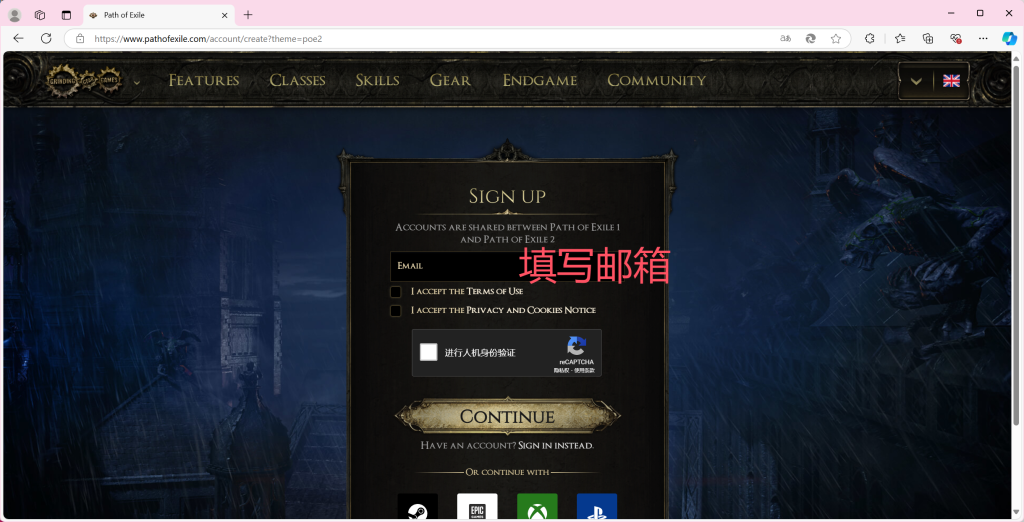Open the Privacy and Cookies Notice link
This screenshot has height=522, width=1024.
tap(531, 310)
